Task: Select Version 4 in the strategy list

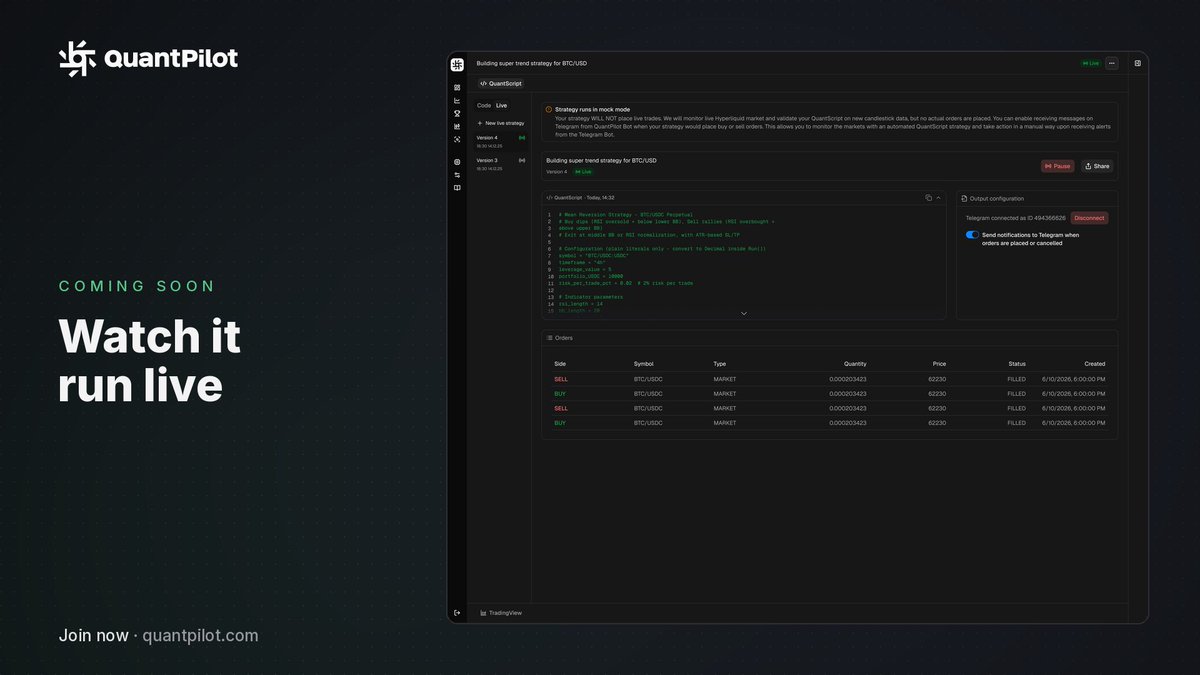Action: 501,141
